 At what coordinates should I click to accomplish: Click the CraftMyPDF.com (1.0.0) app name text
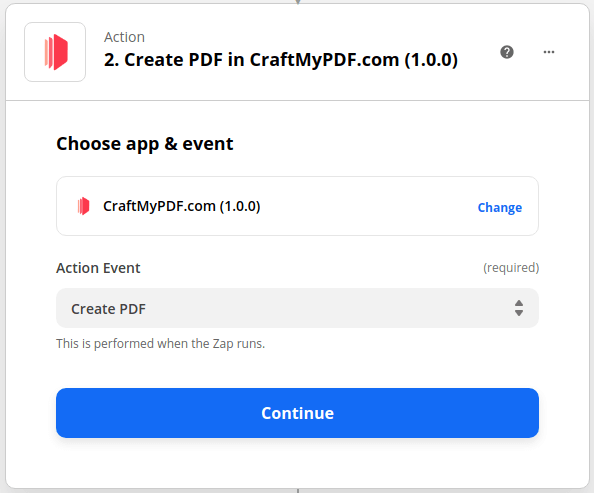(181, 206)
